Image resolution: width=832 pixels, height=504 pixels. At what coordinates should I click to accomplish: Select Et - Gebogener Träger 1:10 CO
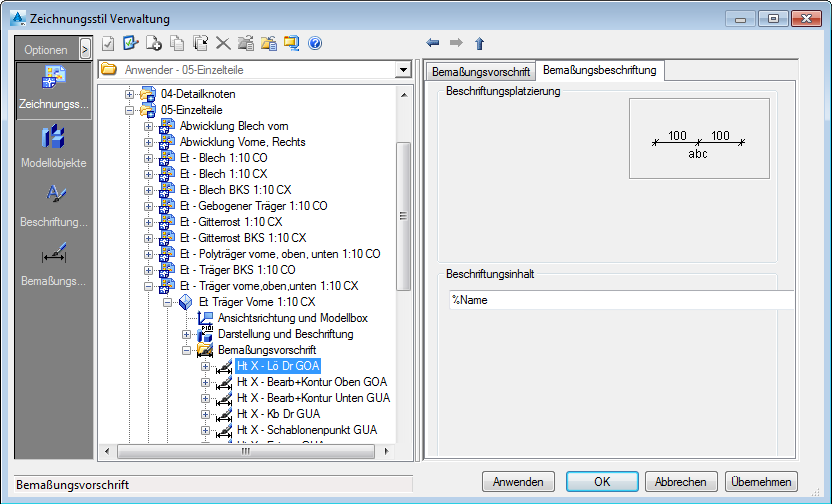tap(254, 206)
